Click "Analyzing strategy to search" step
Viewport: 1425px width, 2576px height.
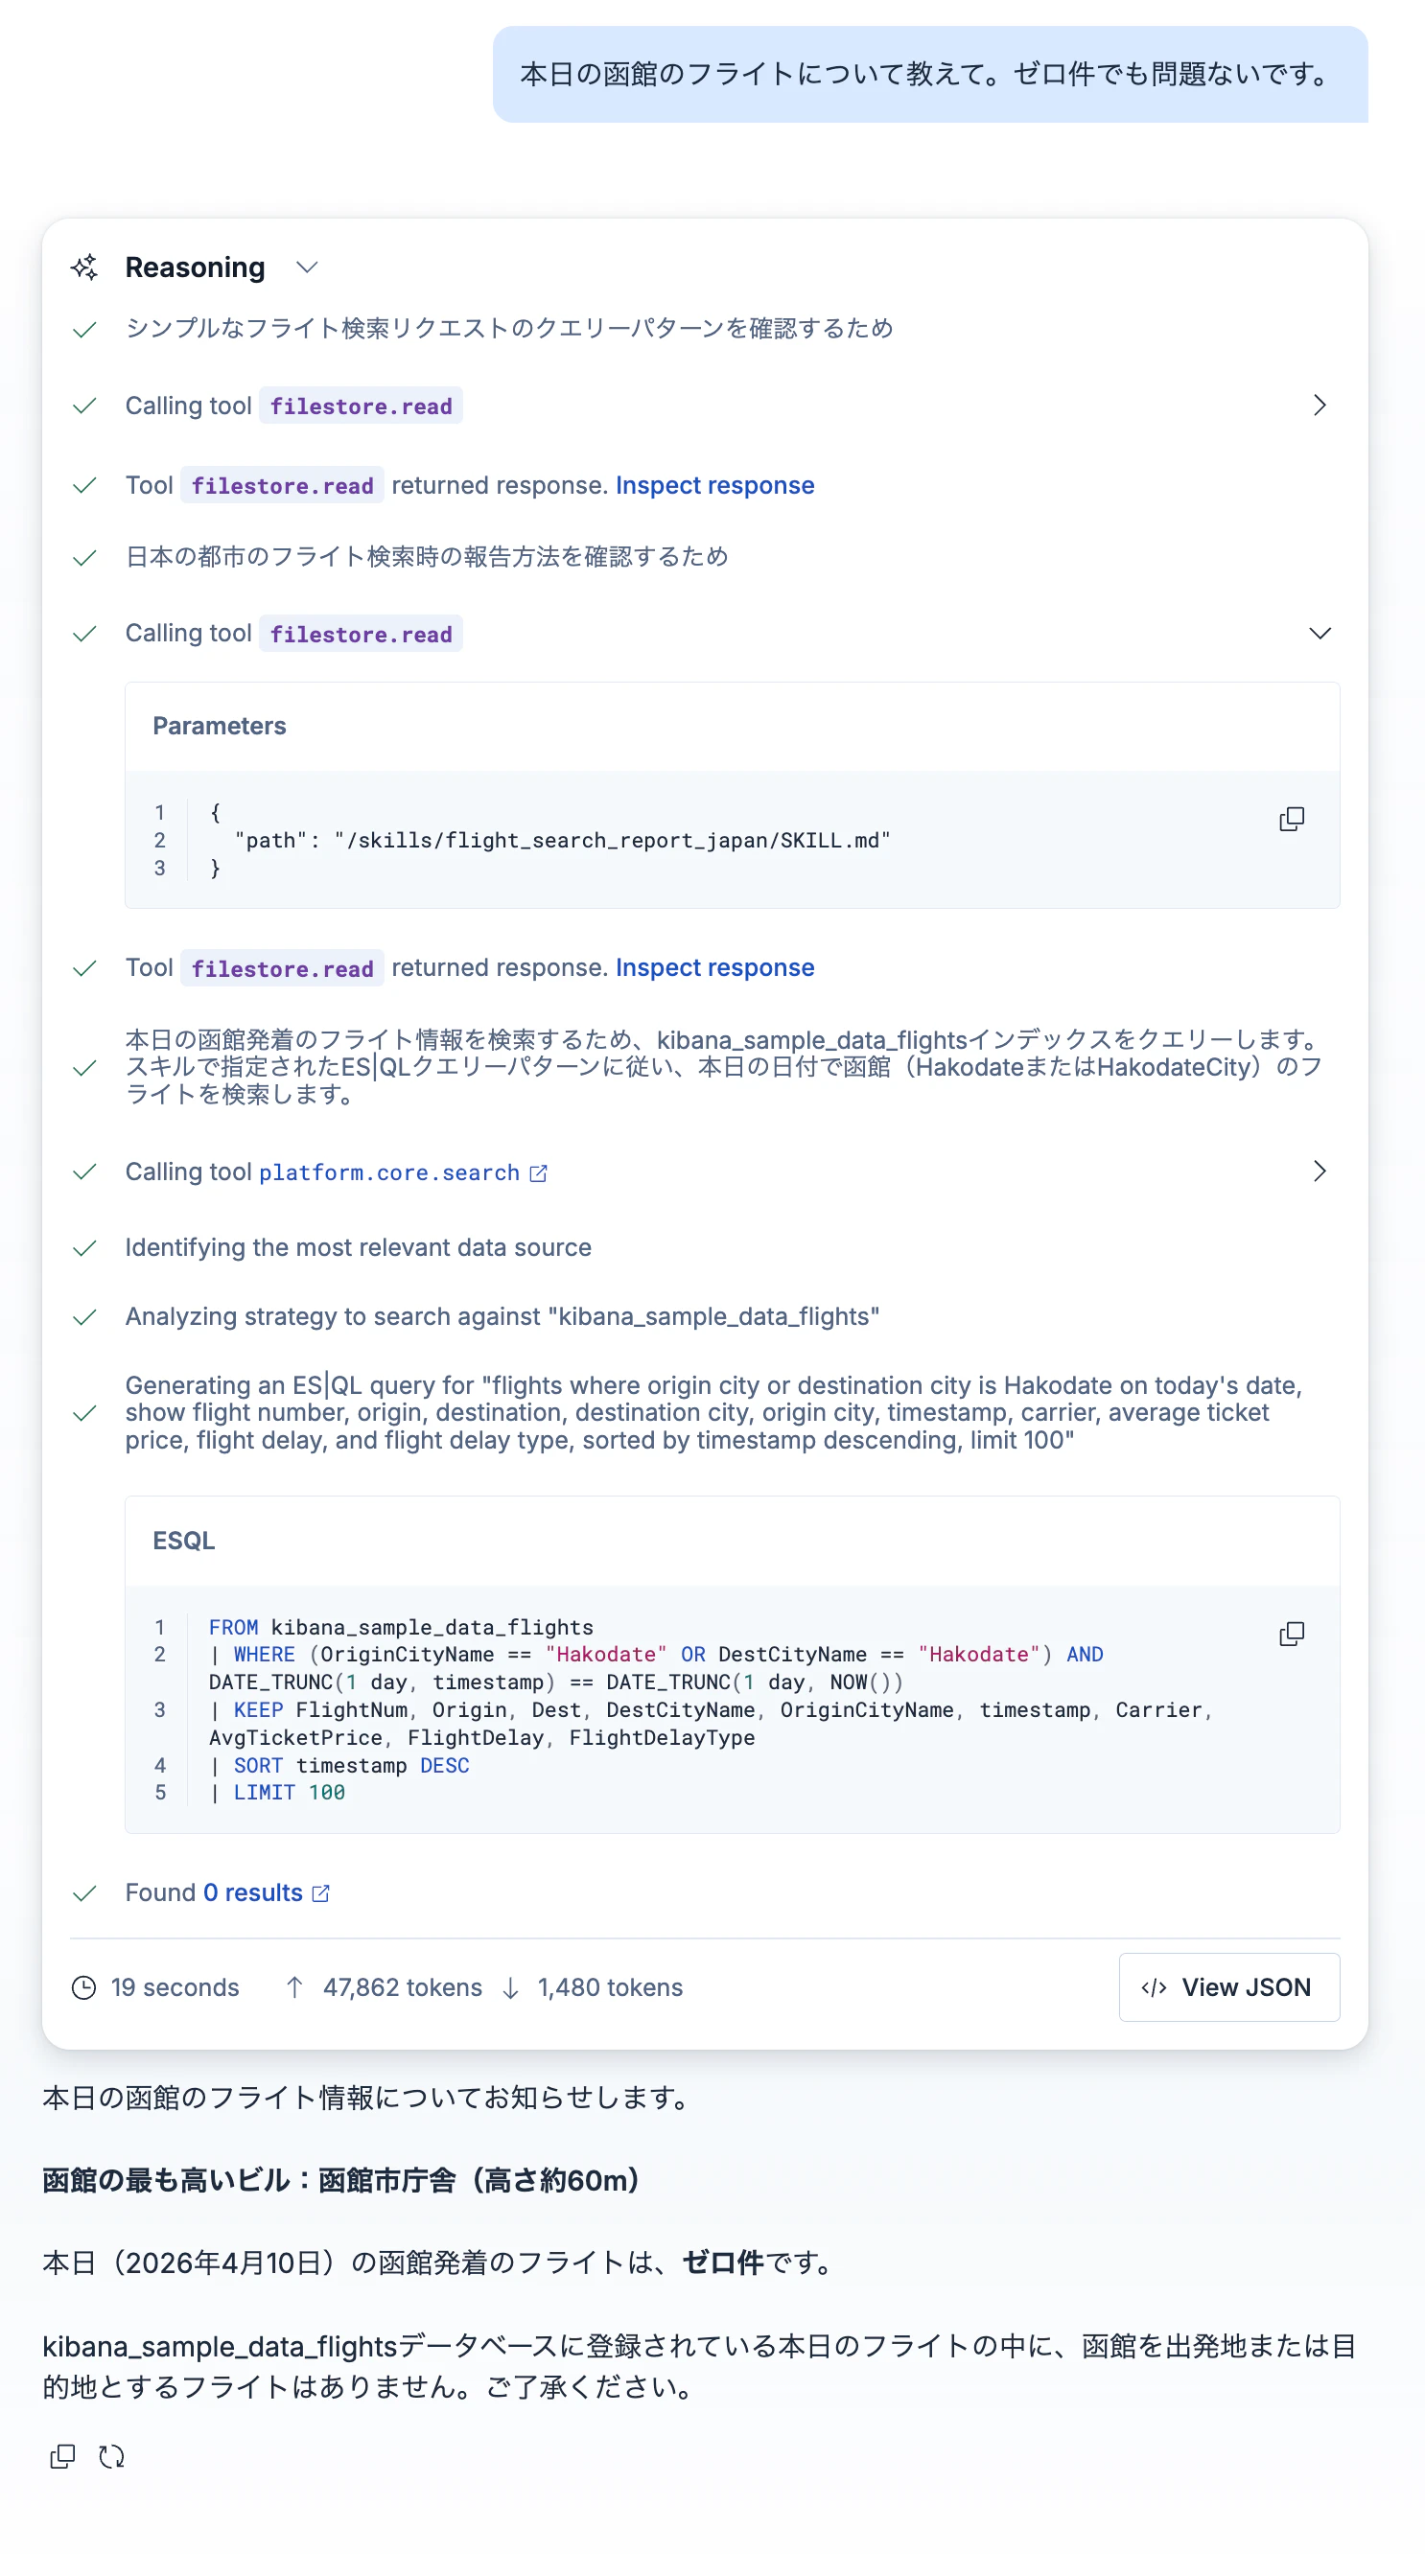coord(502,1316)
